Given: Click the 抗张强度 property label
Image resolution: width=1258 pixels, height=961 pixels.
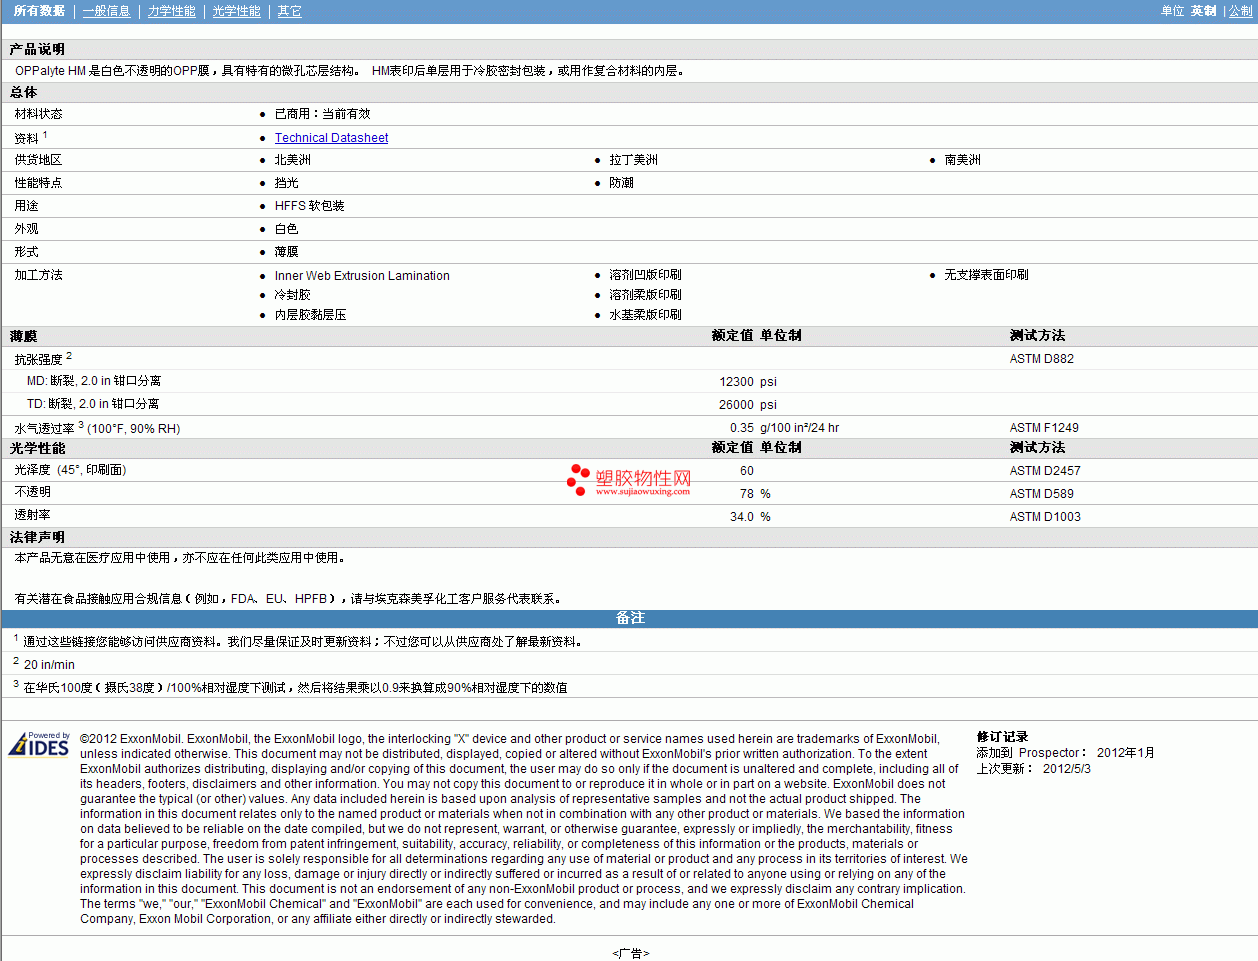Looking at the screenshot, I should 39,359.
